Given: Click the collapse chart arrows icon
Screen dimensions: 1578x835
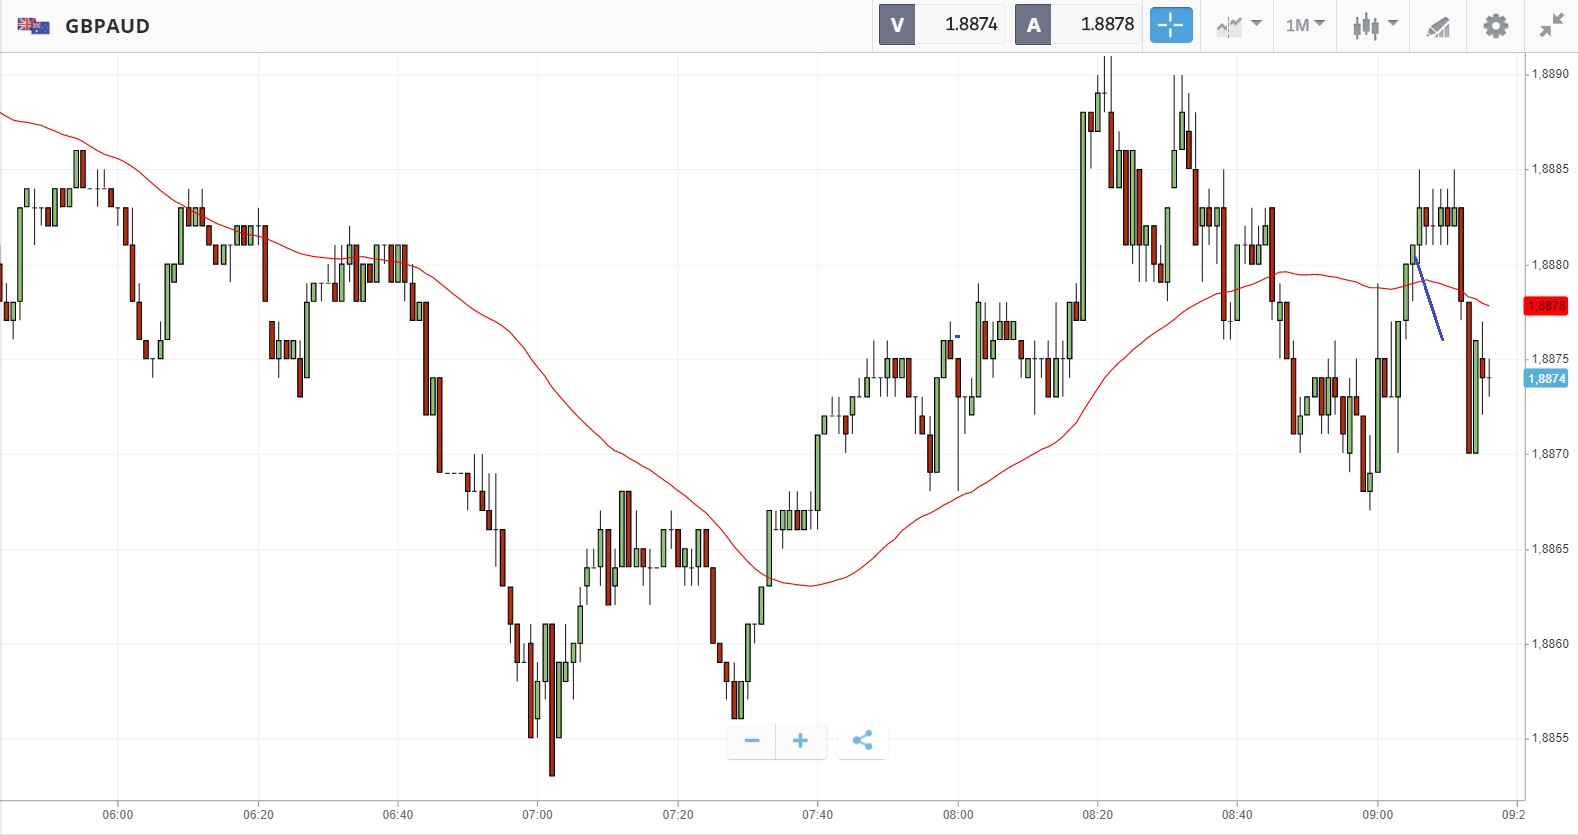Looking at the screenshot, I should click(x=1551, y=25).
